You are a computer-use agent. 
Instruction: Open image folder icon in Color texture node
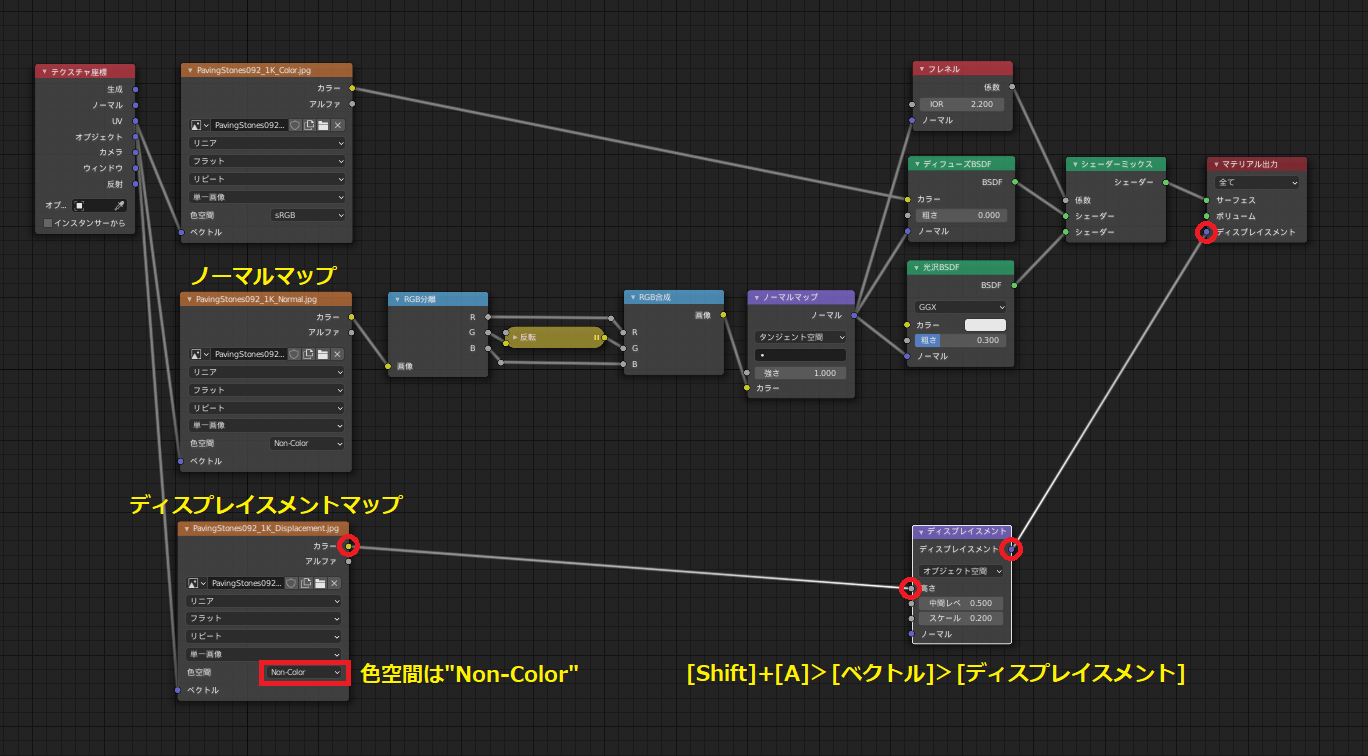coord(323,125)
